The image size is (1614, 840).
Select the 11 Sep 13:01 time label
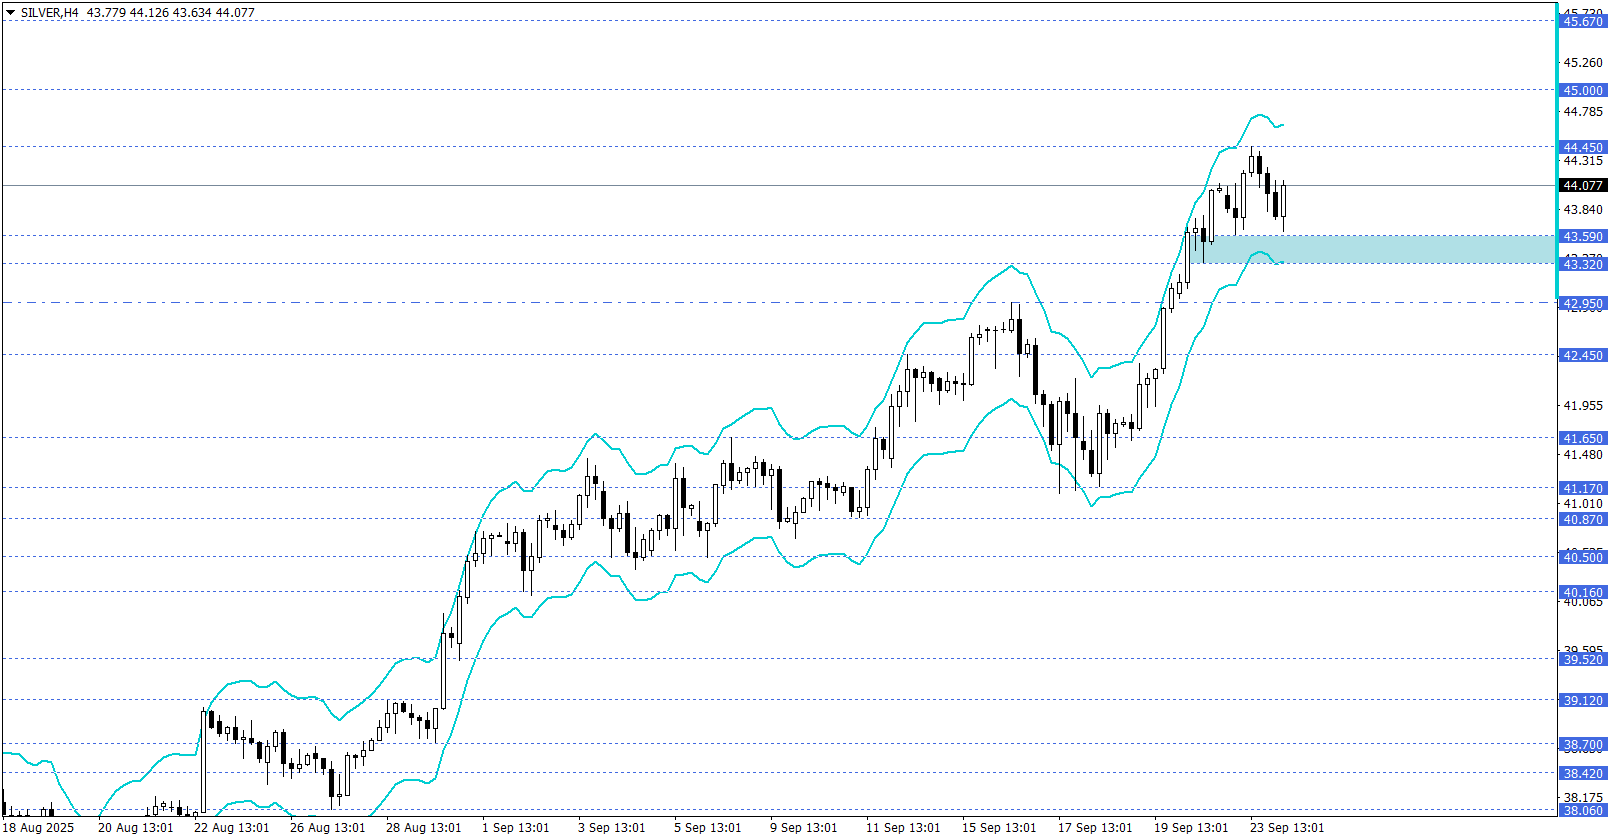(x=903, y=827)
